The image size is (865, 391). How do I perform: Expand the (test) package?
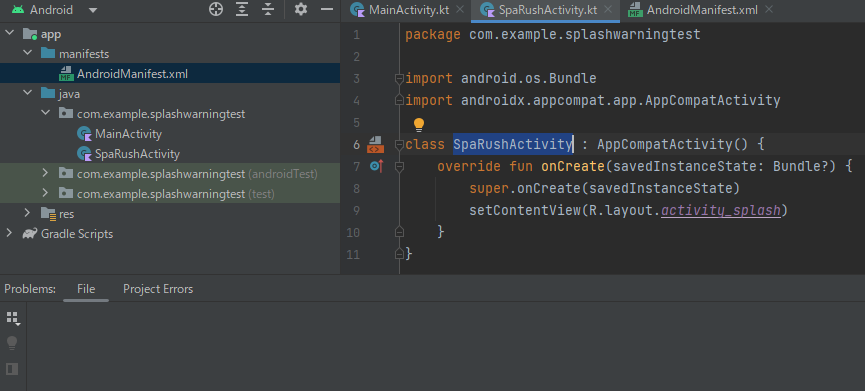[45, 193]
